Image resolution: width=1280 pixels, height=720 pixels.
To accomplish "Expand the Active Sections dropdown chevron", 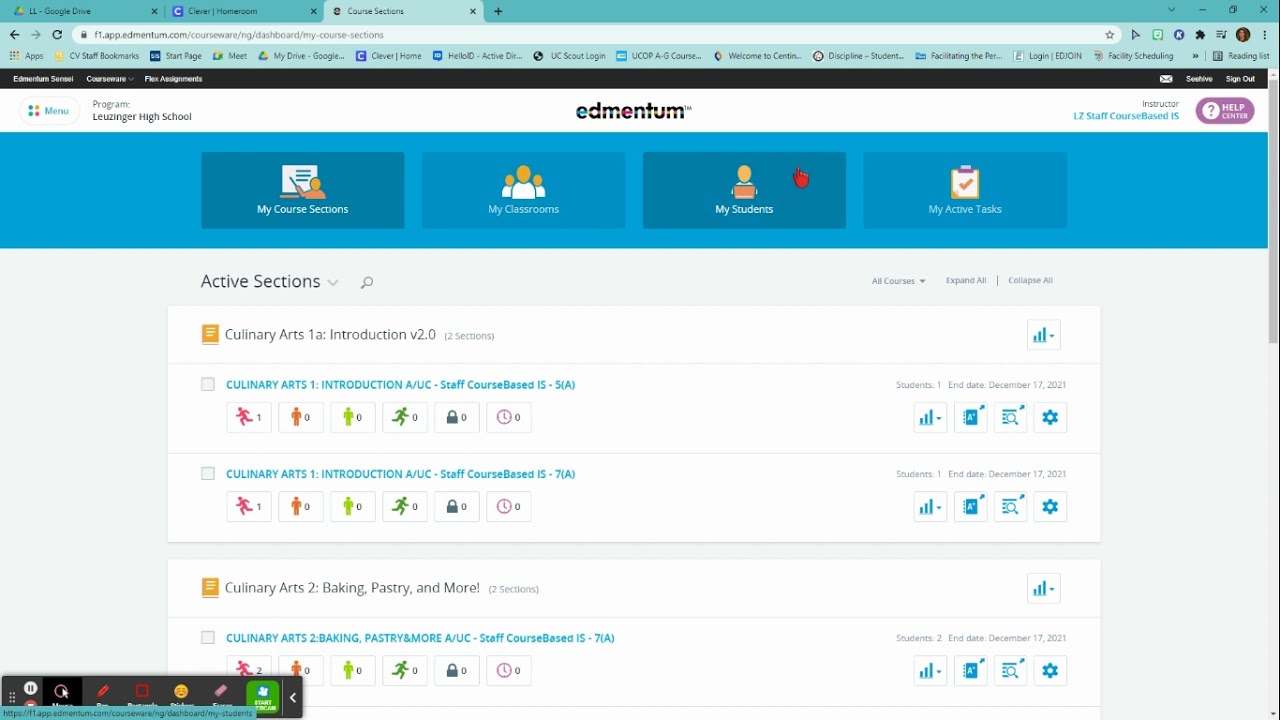I will click(333, 283).
